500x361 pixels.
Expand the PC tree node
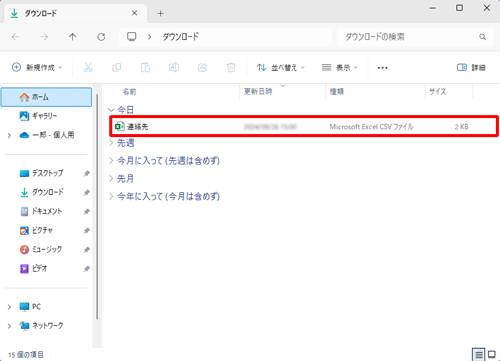9,307
